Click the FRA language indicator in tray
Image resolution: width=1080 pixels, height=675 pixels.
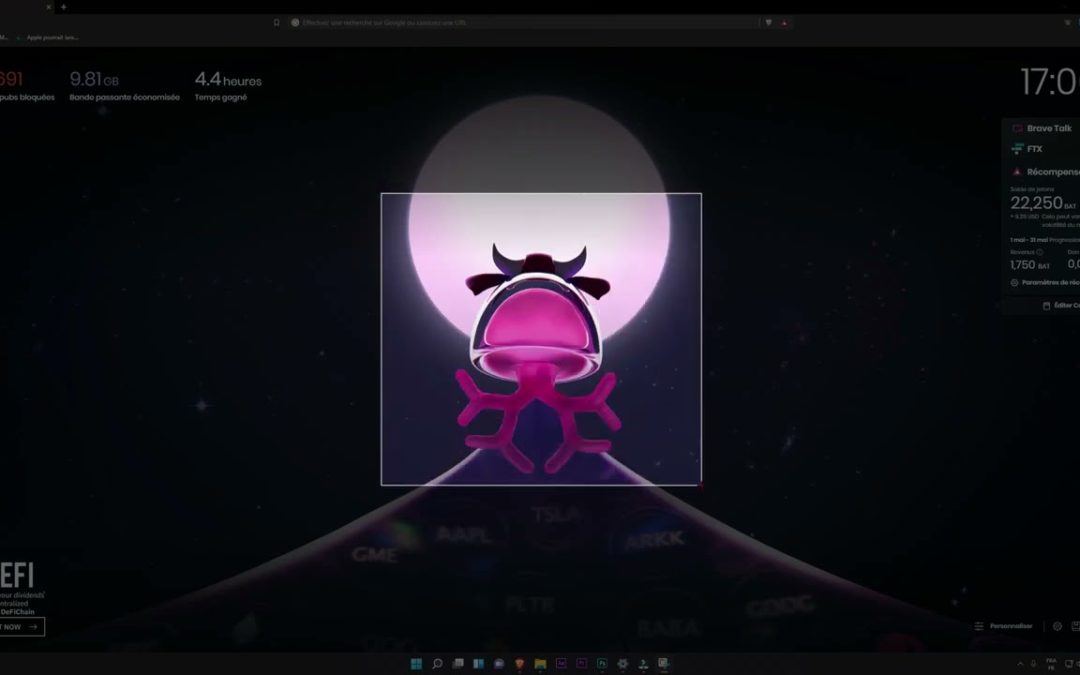1051,664
